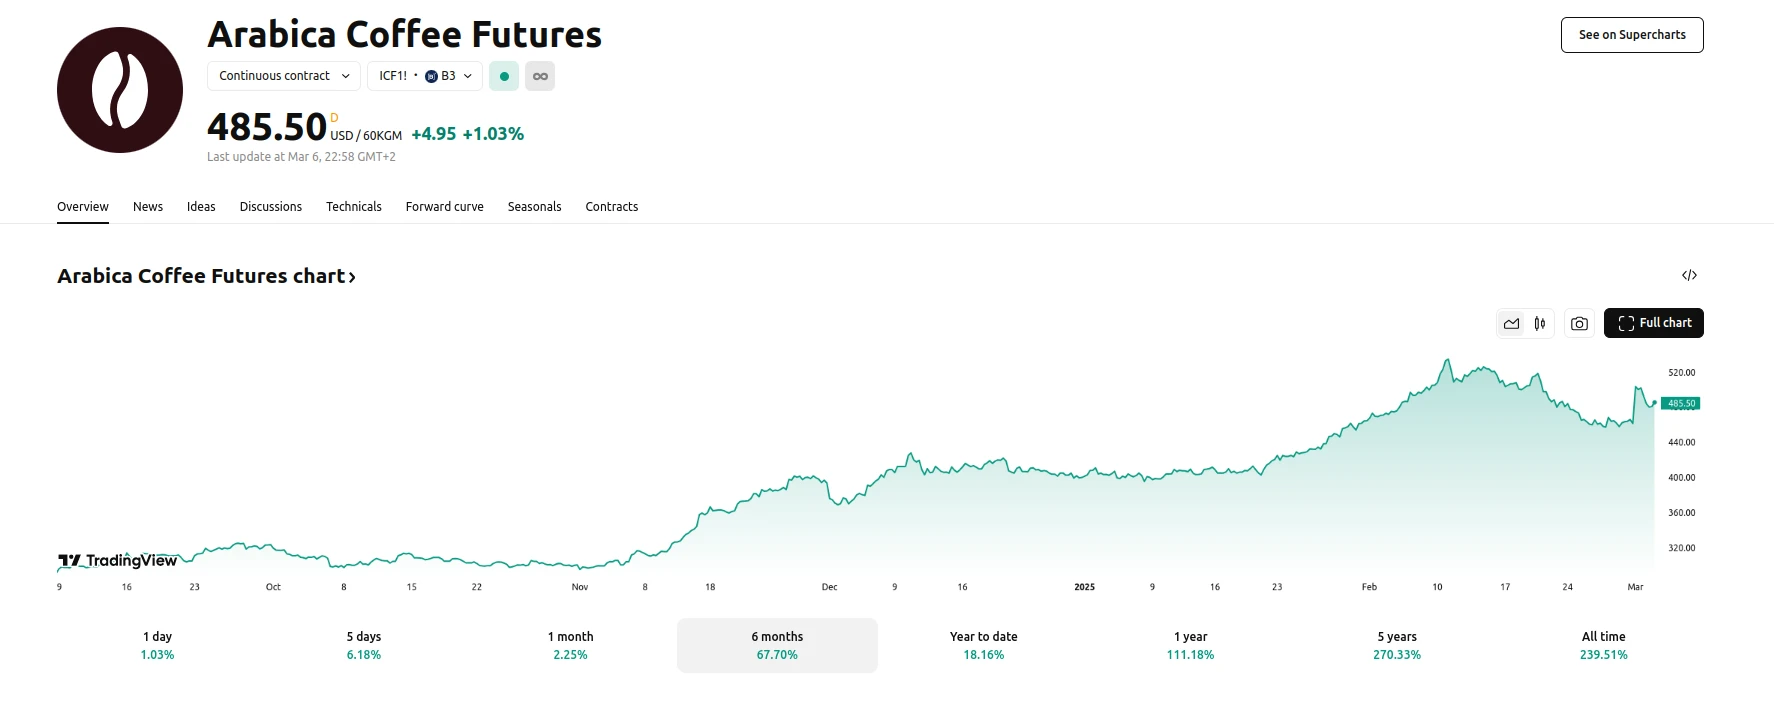Take a chart snapshot with camera icon
1774x708 pixels.
click(1579, 323)
